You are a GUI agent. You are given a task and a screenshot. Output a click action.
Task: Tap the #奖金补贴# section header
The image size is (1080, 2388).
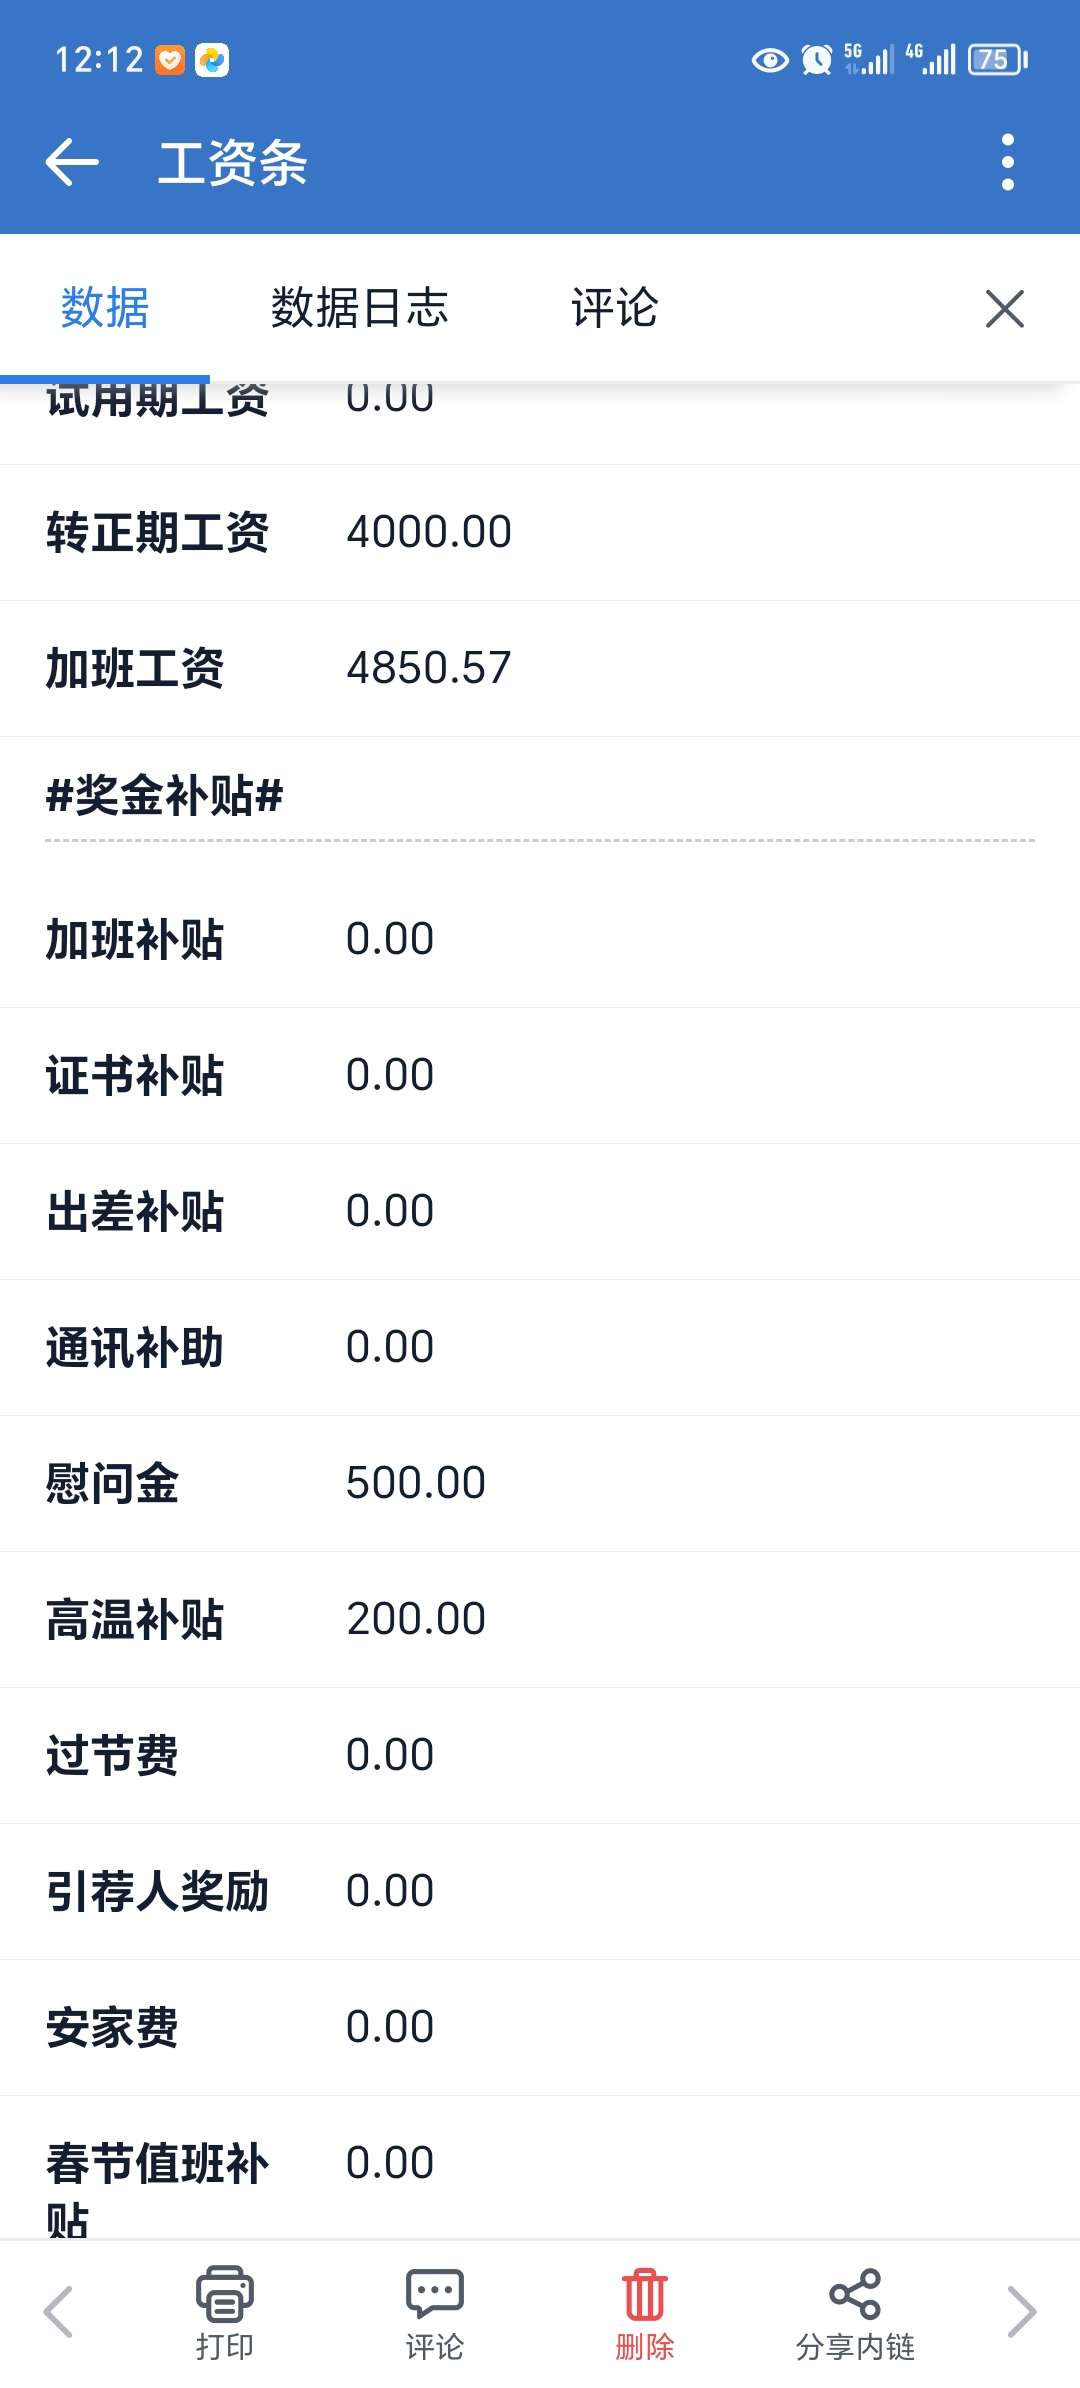(165, 796)
